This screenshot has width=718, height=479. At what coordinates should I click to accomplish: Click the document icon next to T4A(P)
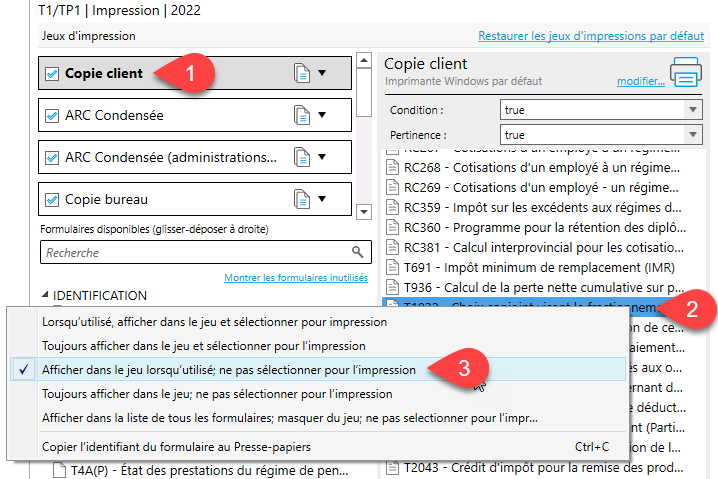coord(59,470)
